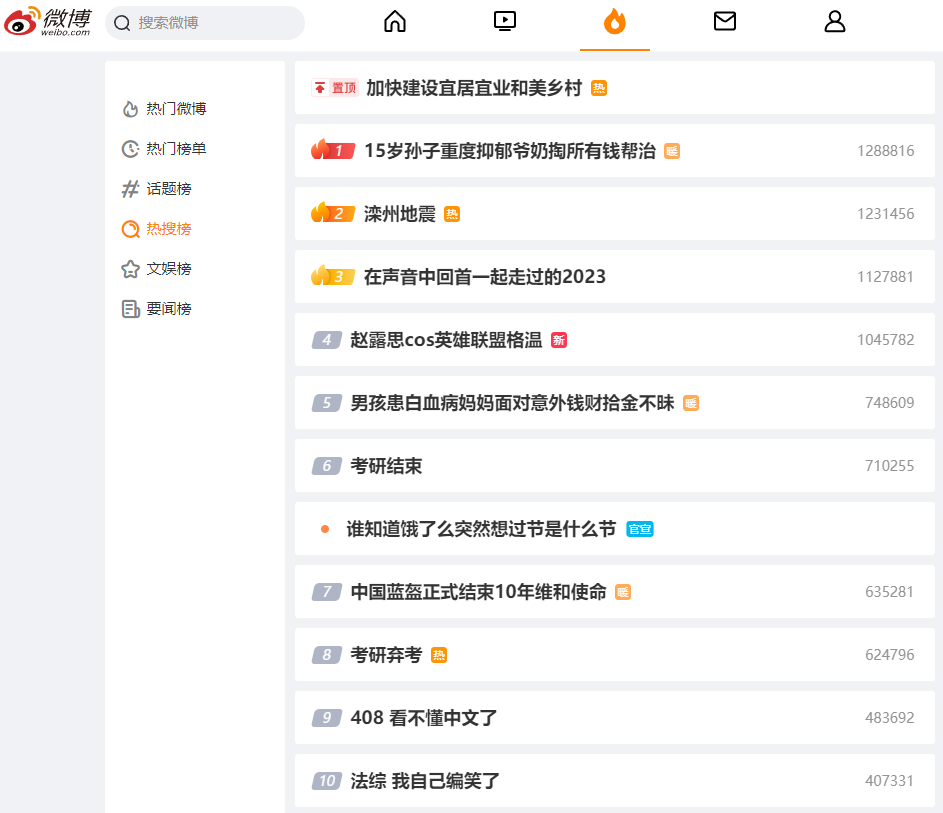Open topic 考研弃考
This screenshot has height=813, width=943.
pos(387,654)
